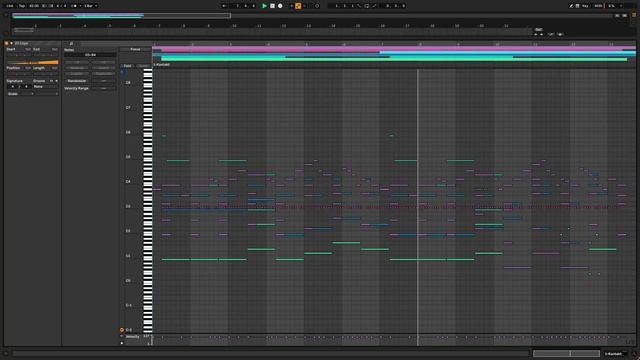Viewport: 640px width, 360px height.
Task: Adjust the Velocity Range field
Action: click(x=103, y=88)
